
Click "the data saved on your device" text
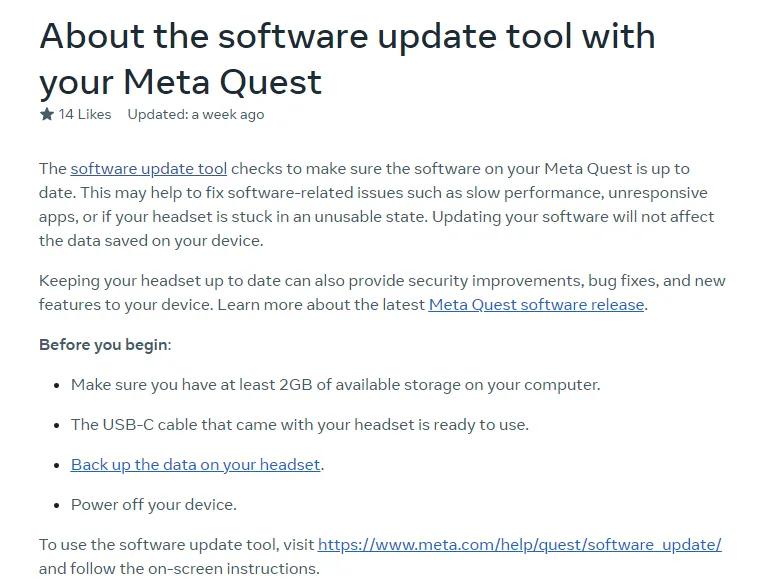[x=150, y=240]
